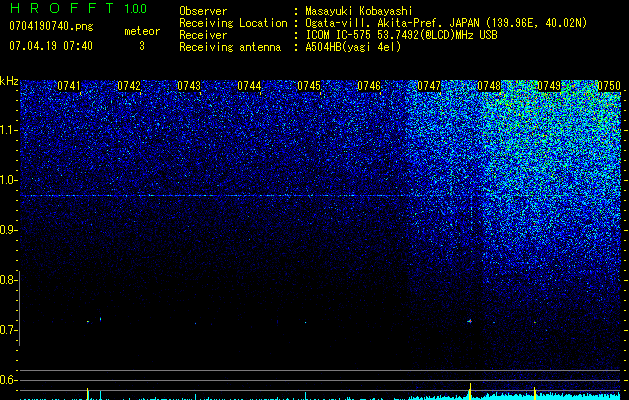Click the tall yellow level spike below 0748

470,392
